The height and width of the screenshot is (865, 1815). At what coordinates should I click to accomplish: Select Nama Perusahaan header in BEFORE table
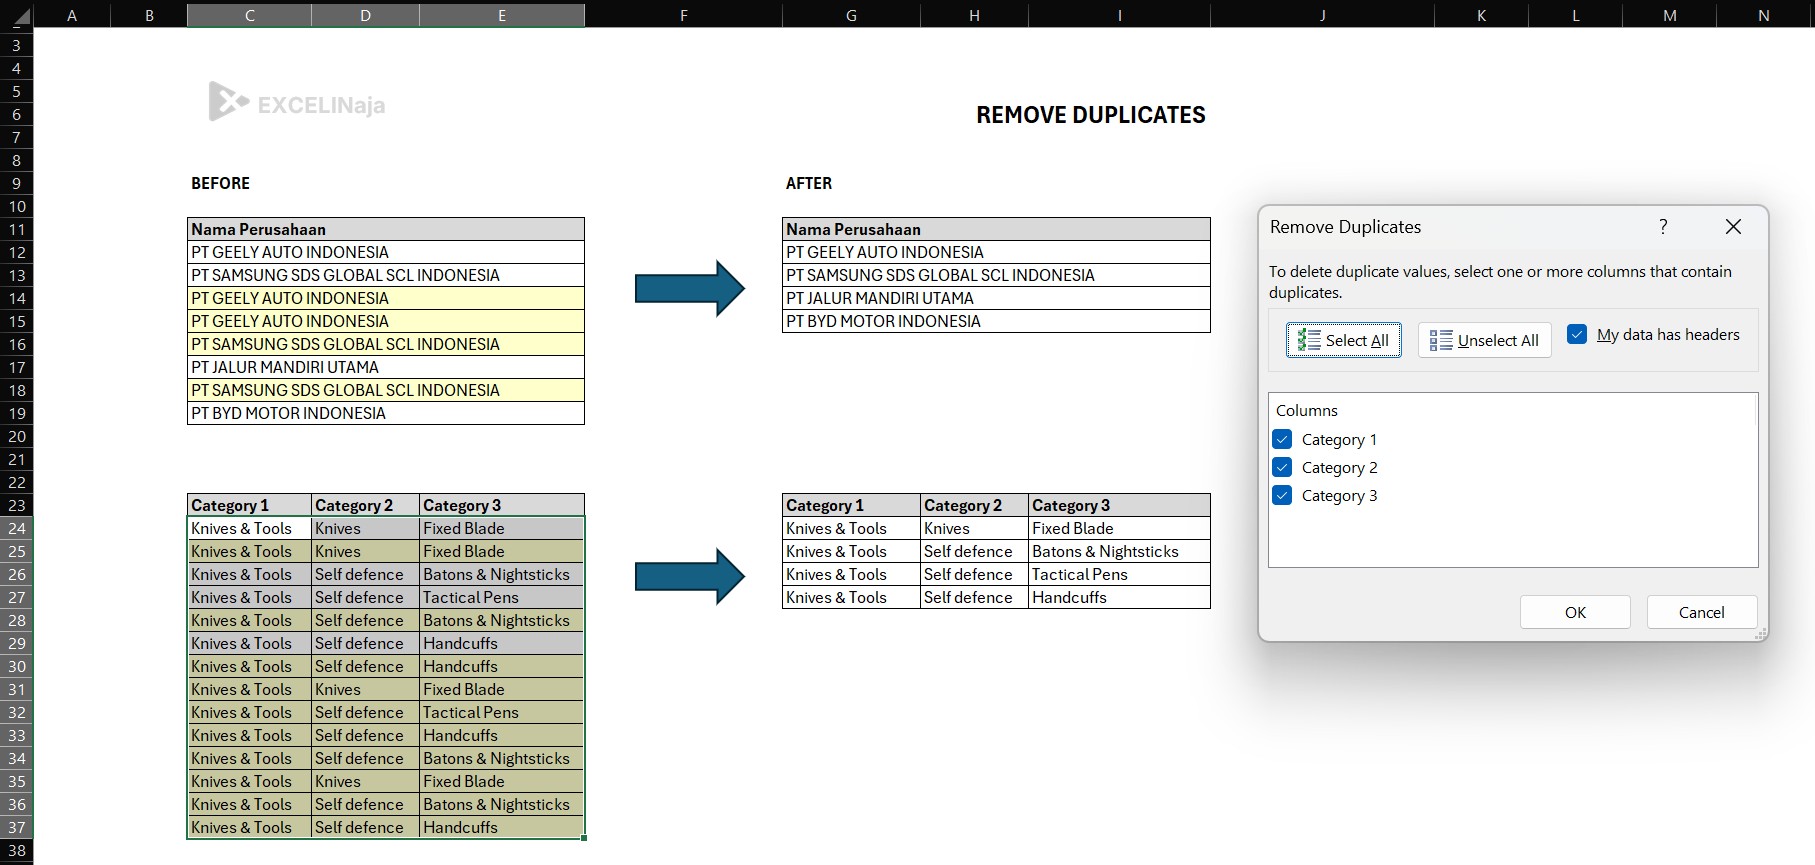[386, 229]
